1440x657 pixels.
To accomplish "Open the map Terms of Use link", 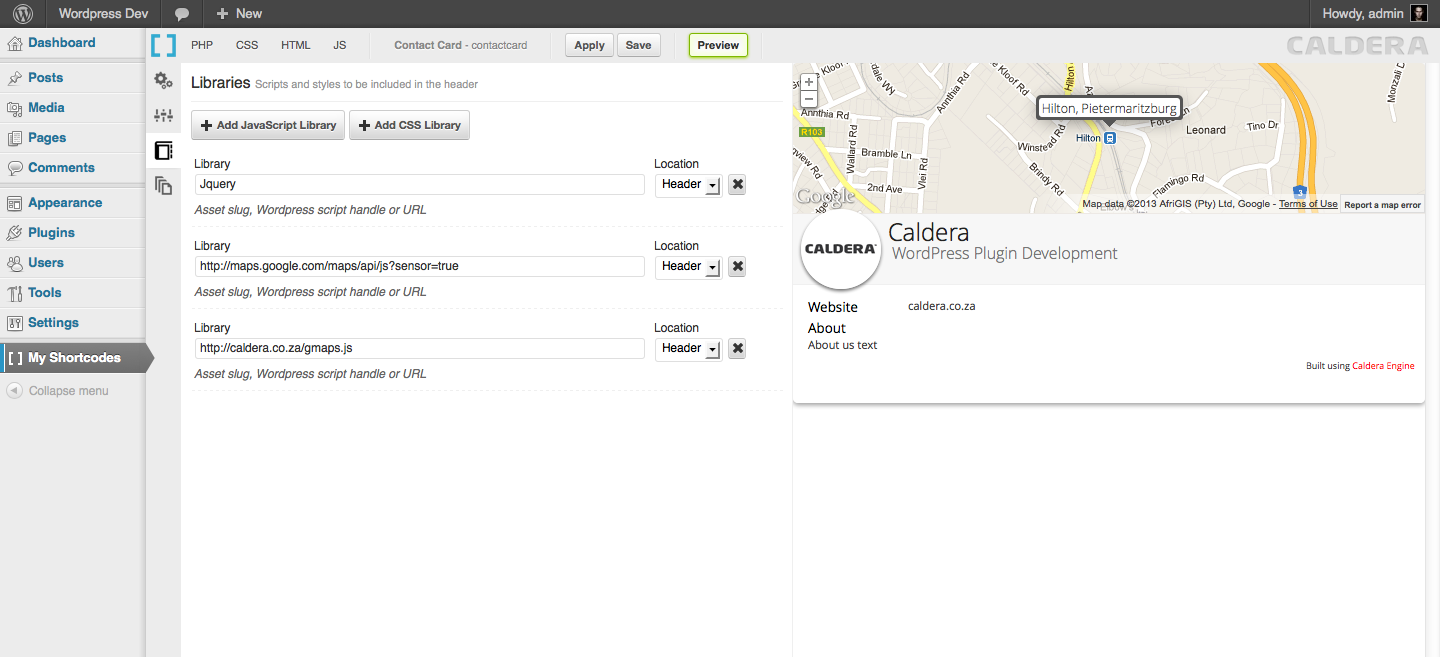I will click(1308, 204).
